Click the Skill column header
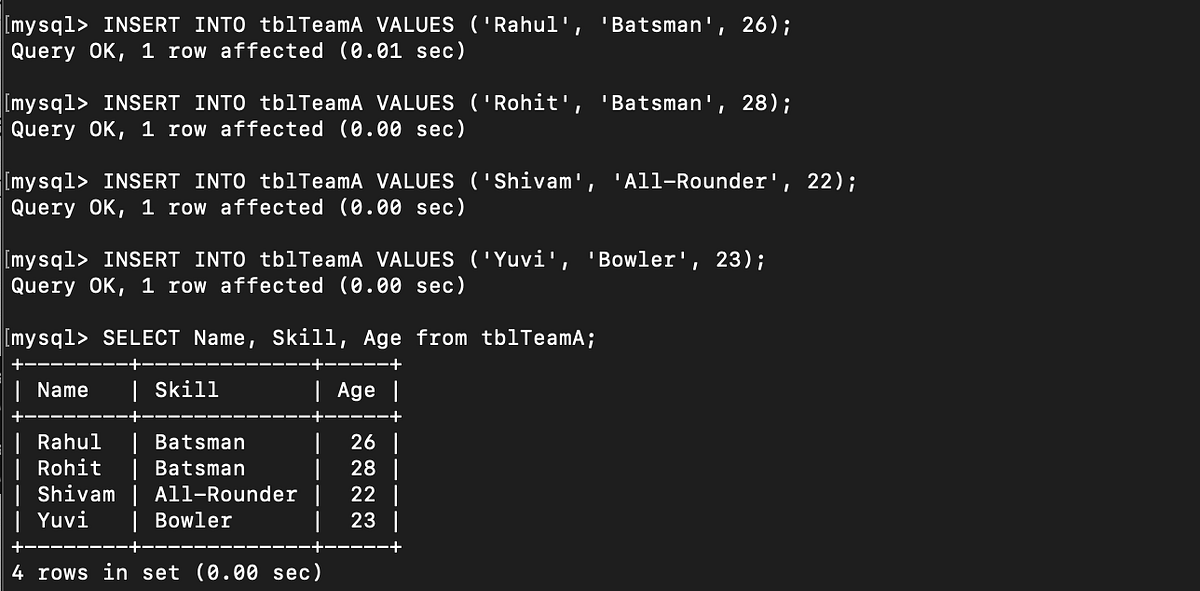The height and width of the screenshot is (591, 1200). click(187, 390)
